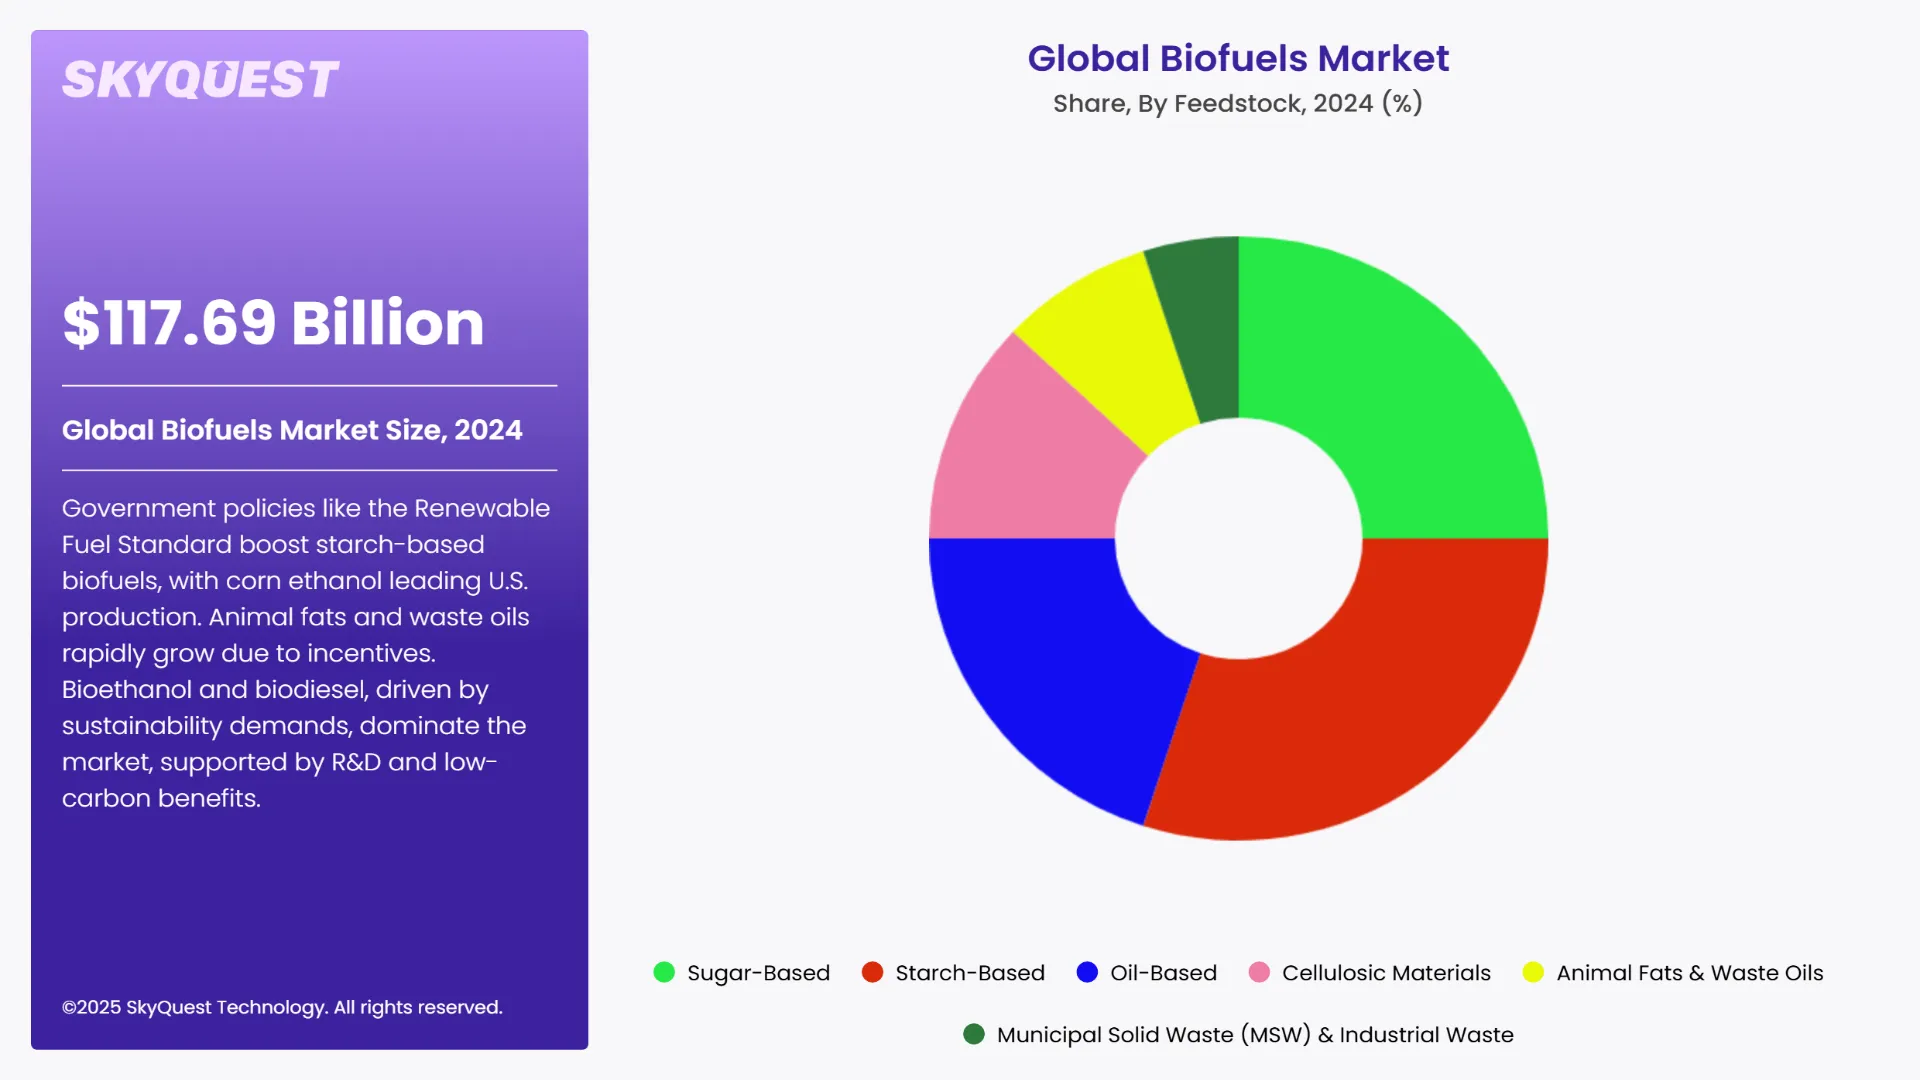Image resolution: width=1920 pixels, height=1080 pixels.
Task: Toggle the Starch-Based legend label
Action: point(970,973)
